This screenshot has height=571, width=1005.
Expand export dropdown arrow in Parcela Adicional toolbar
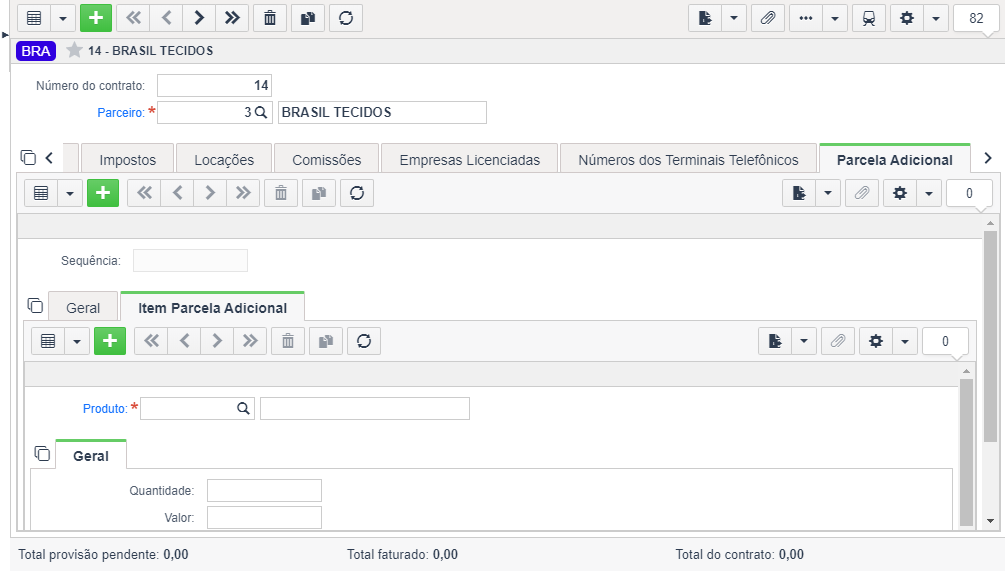point(827,193)
